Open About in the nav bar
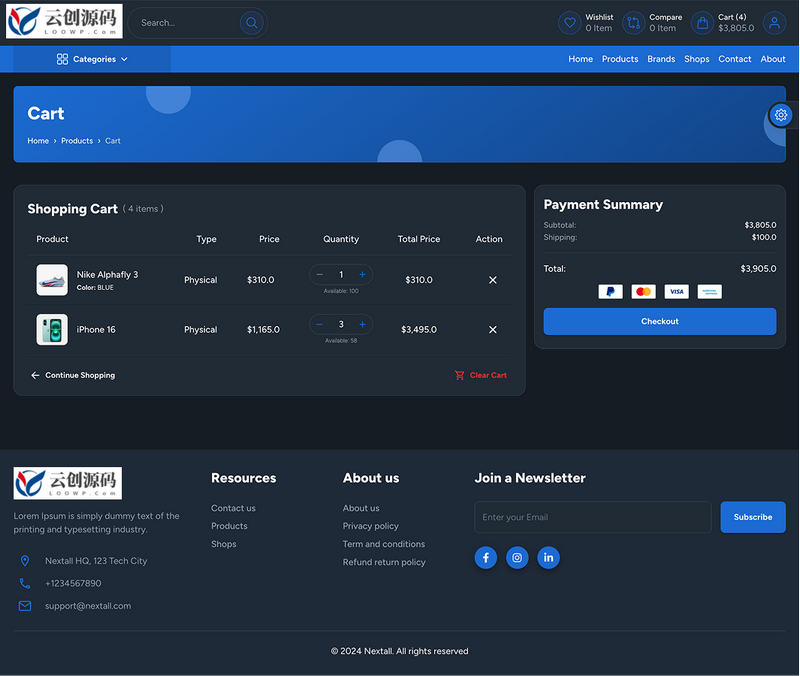This screenshot has width=800, height=676. click(773, 59)
